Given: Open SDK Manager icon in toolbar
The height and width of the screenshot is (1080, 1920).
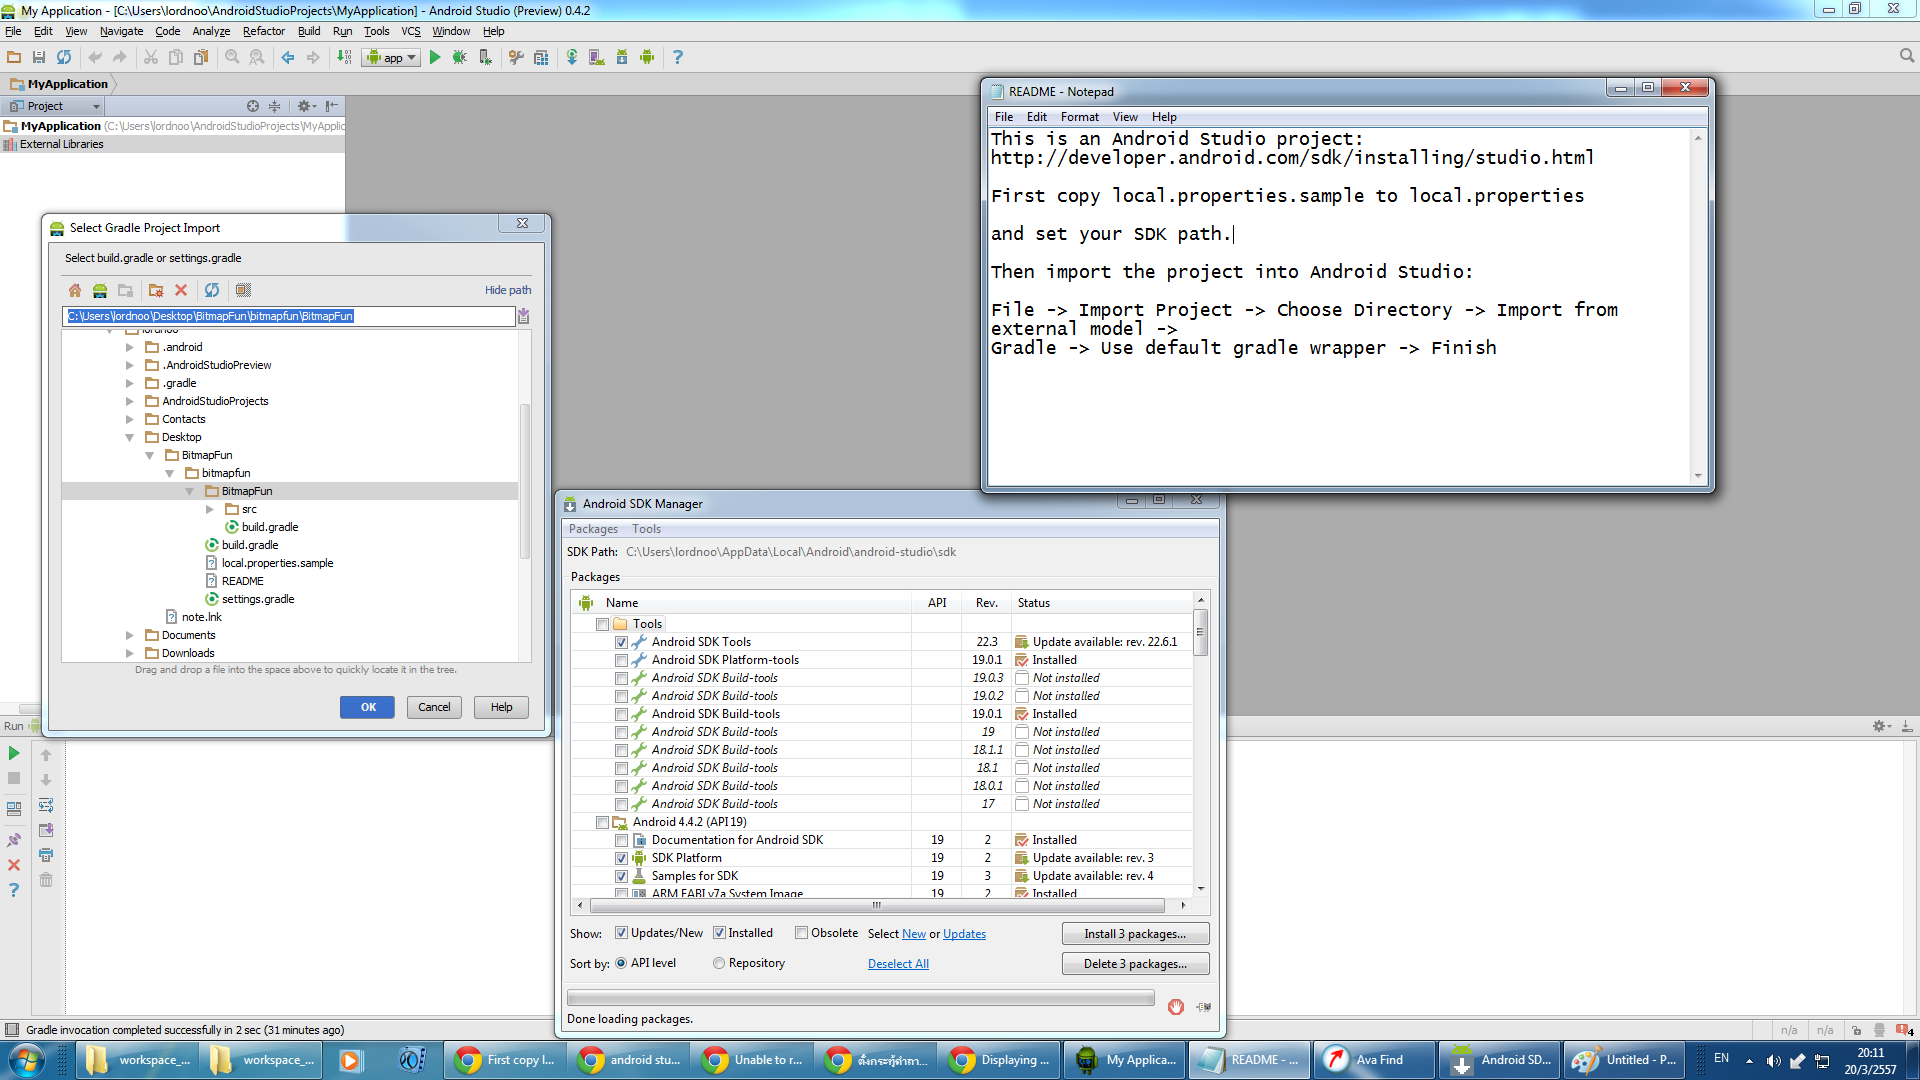Looking at the screenshot, I should (622, 57).
